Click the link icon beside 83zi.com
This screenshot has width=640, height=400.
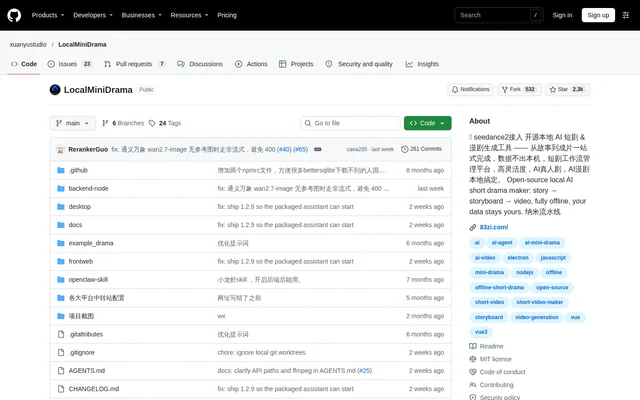tap(473, 227)
